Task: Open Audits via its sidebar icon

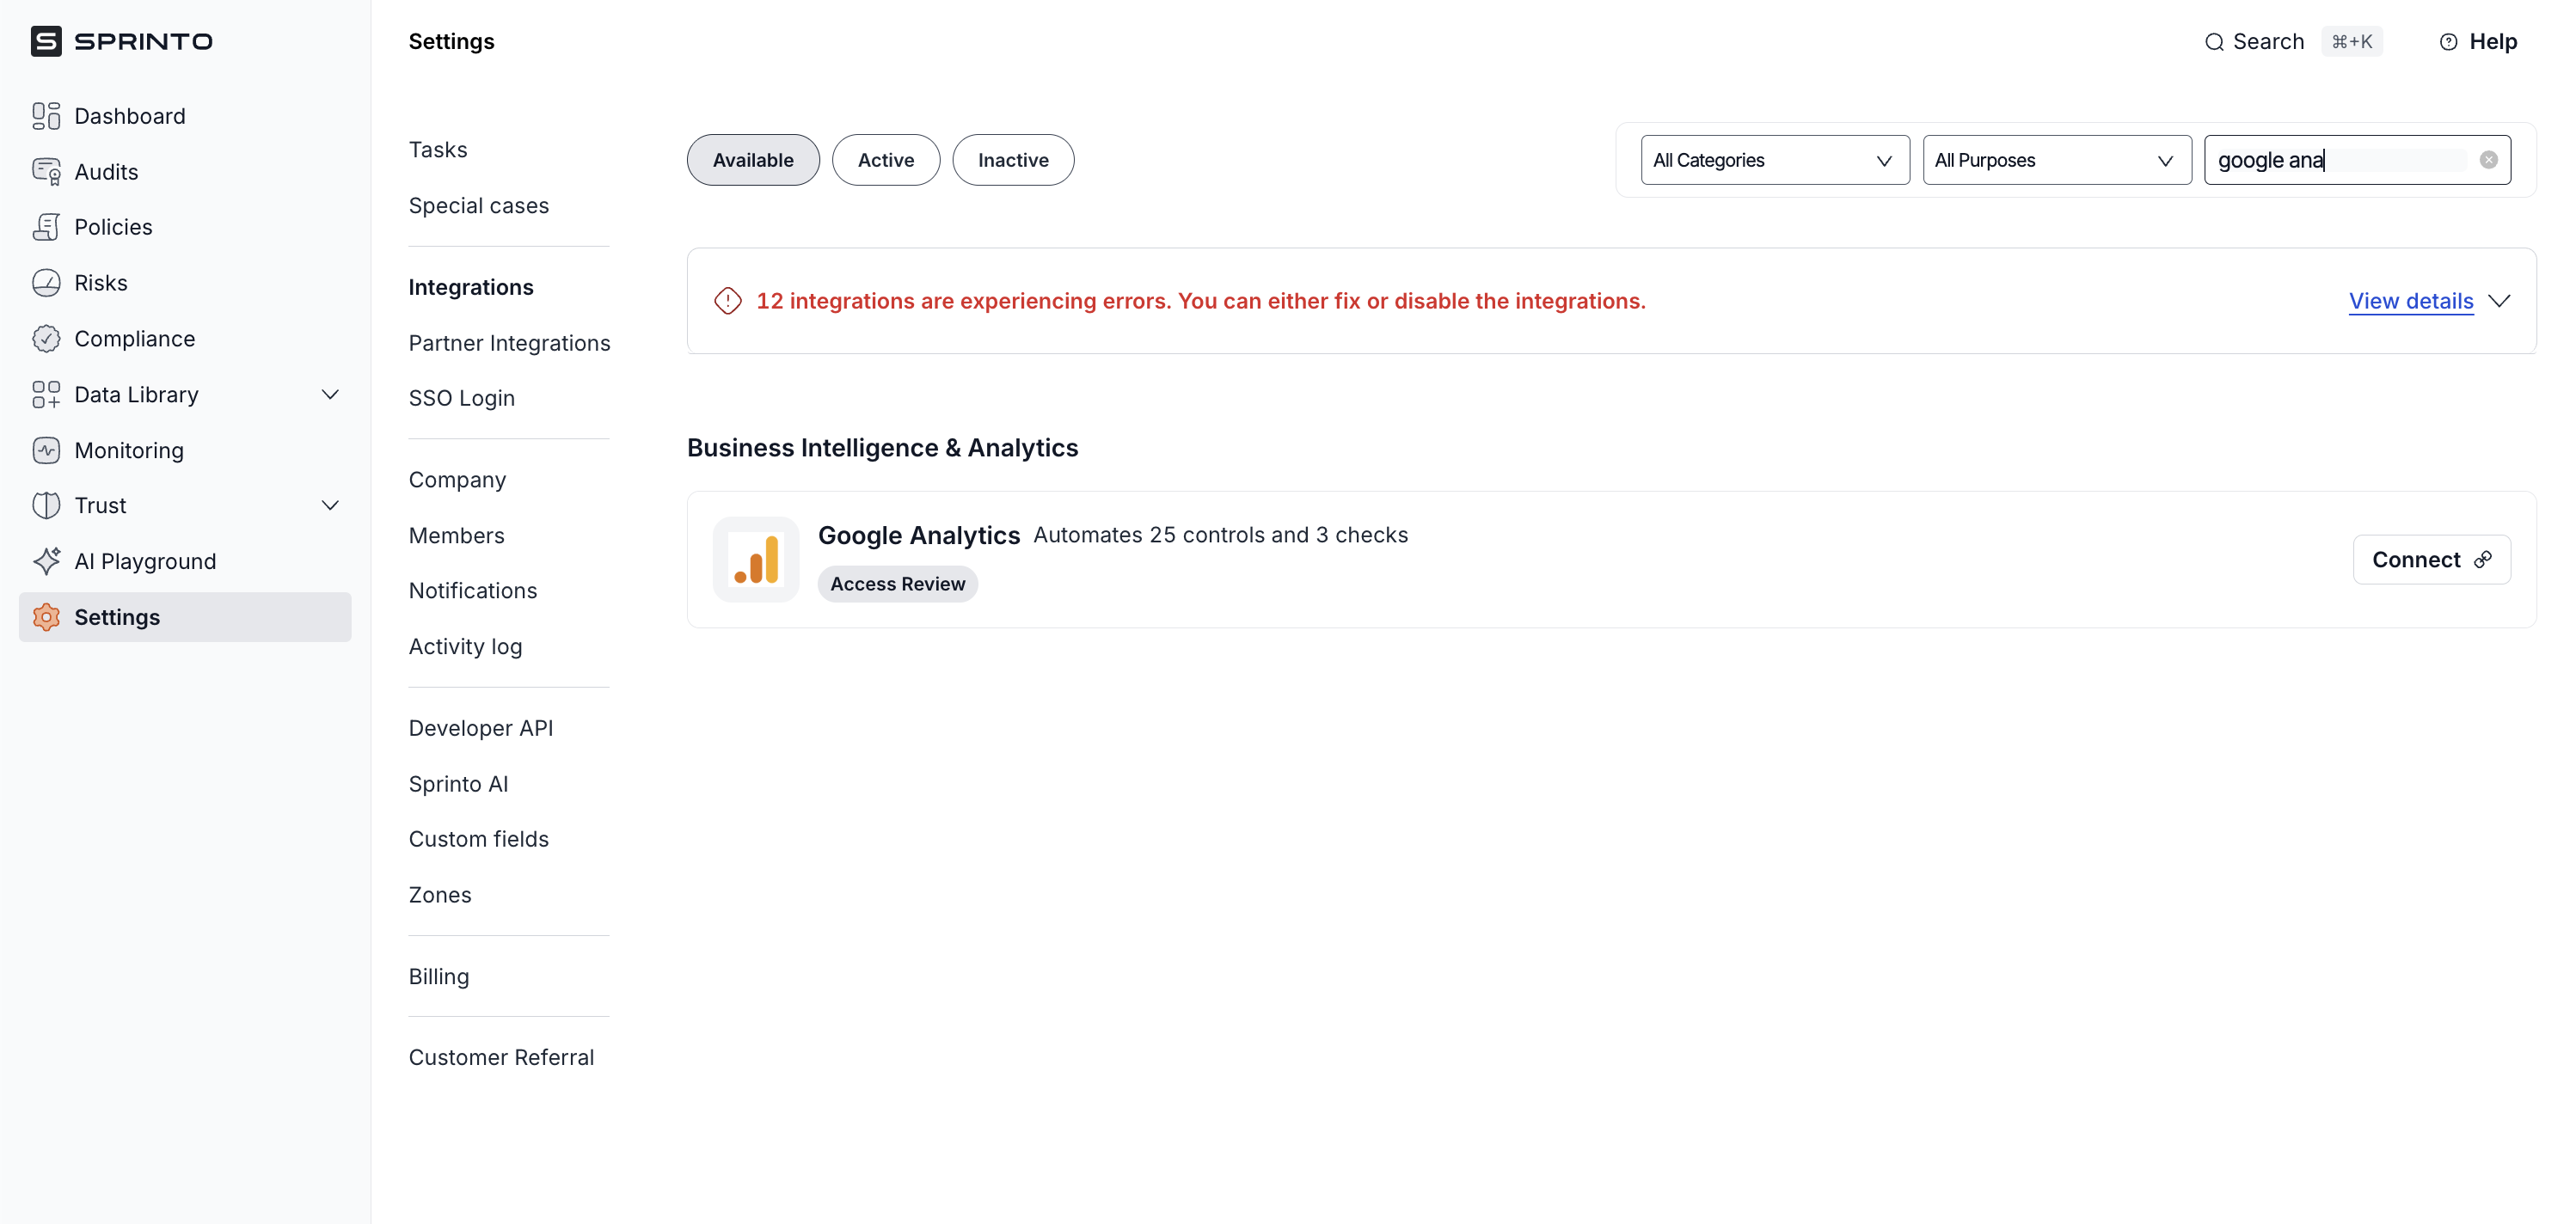Action: click(x=46, y=172)
